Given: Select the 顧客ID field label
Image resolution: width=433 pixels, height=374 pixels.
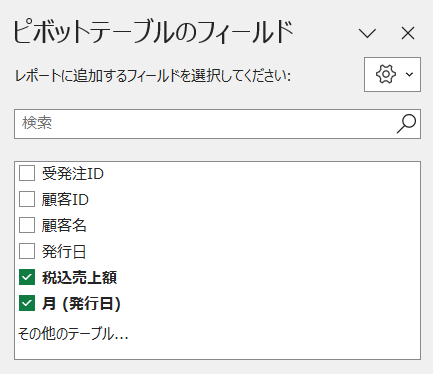Looking at the screenshot, I should click(65, 200).
